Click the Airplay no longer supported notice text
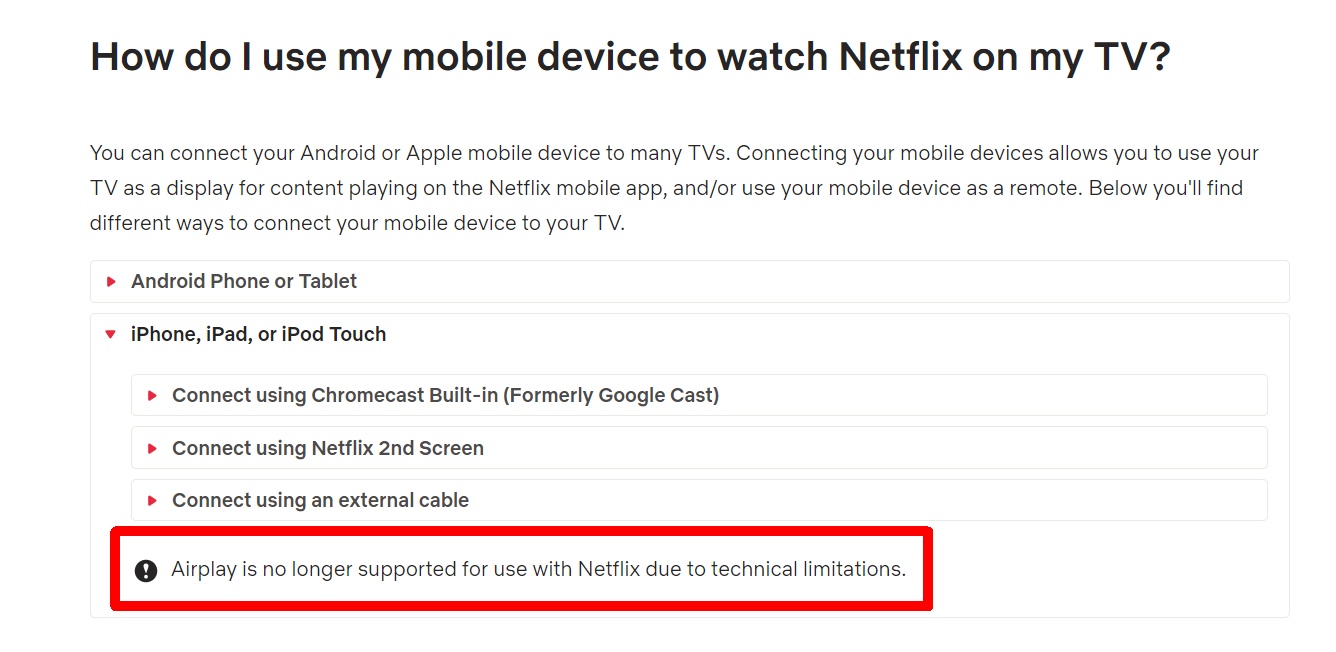 point(538,570)
